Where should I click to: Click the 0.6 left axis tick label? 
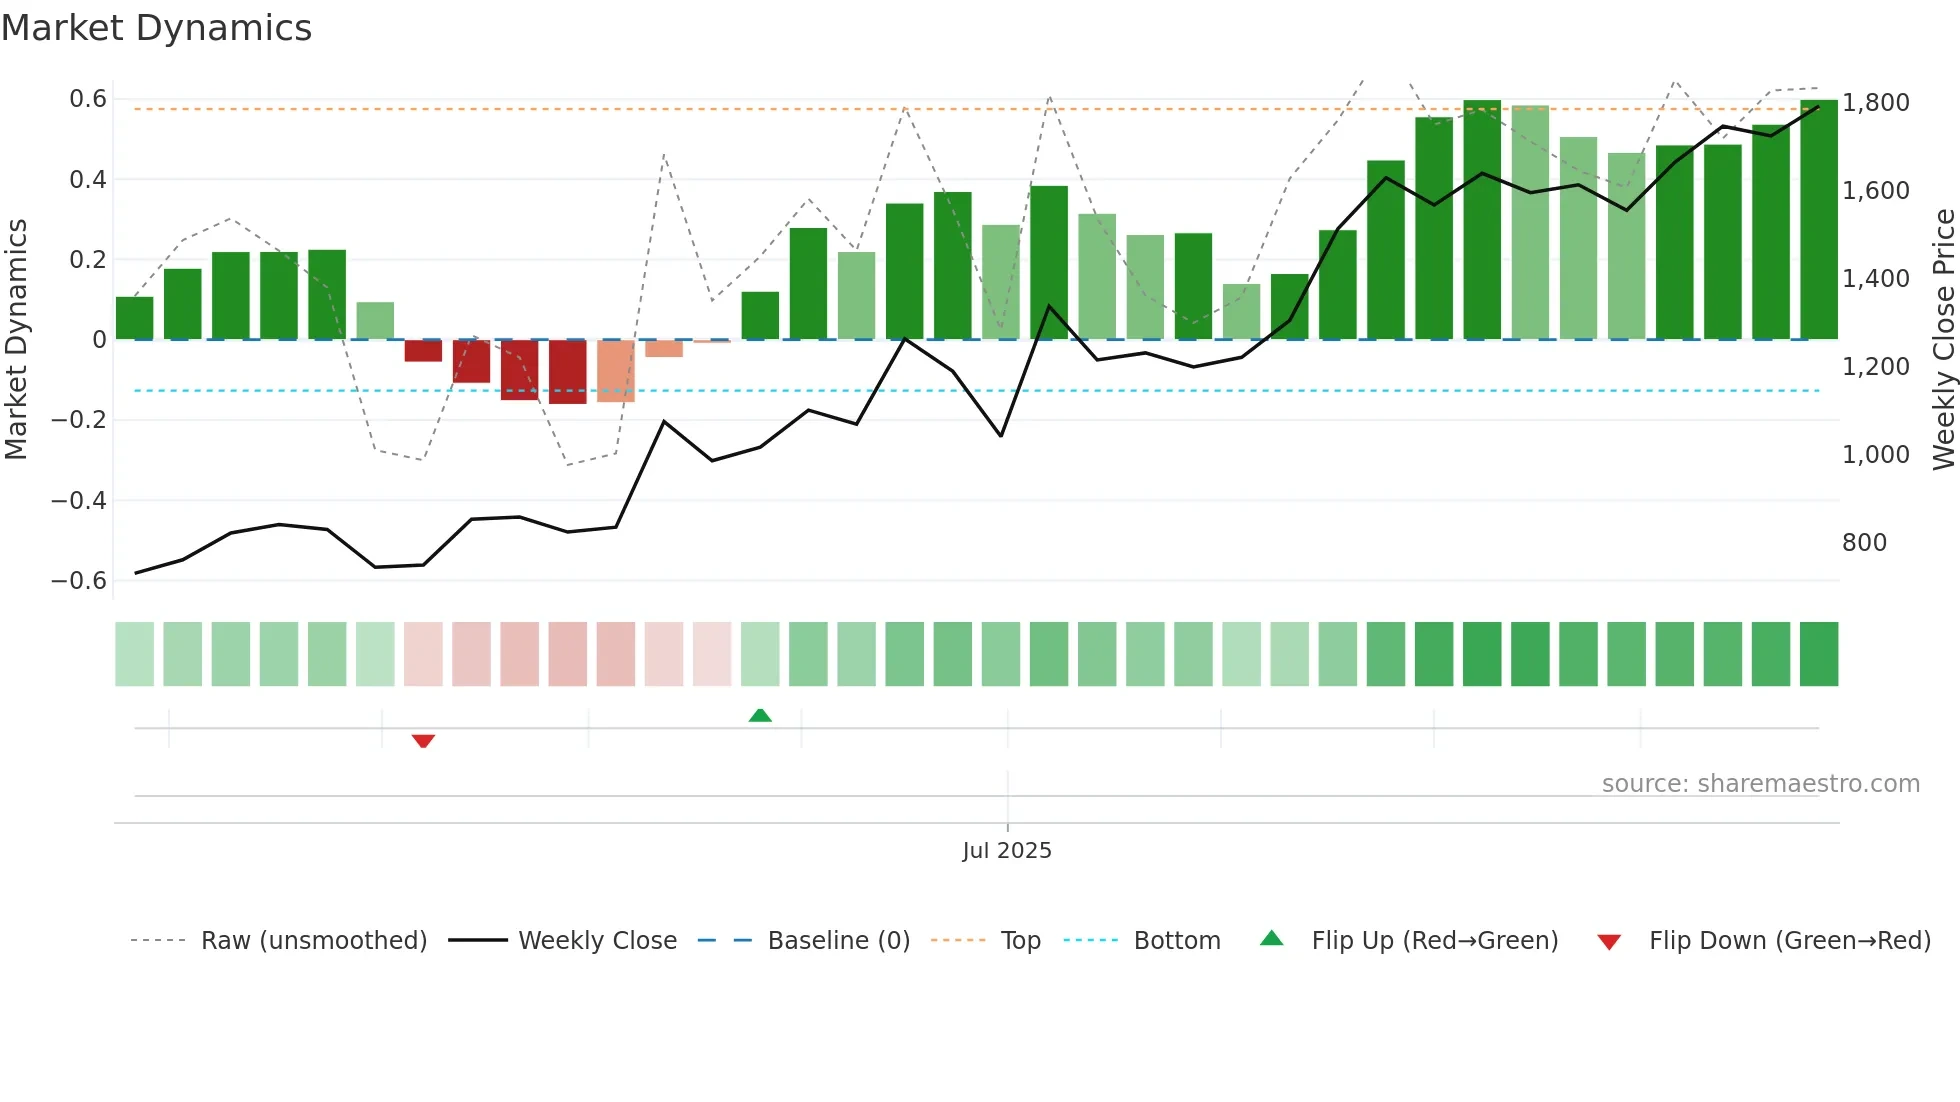pyautogui.click(x=88, y=99)
